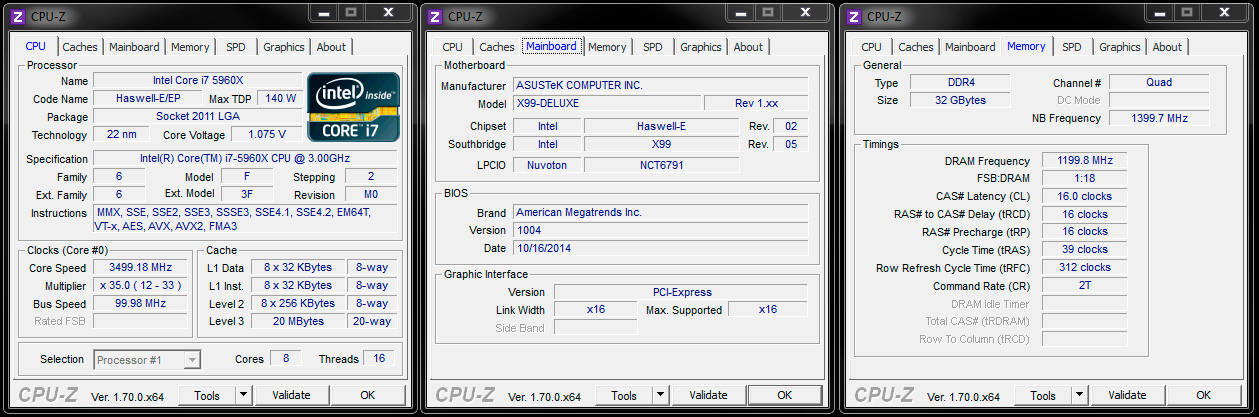Click the processor name field Intel Core i7 5960X
1259x417 pixels.
pos(197,80)
